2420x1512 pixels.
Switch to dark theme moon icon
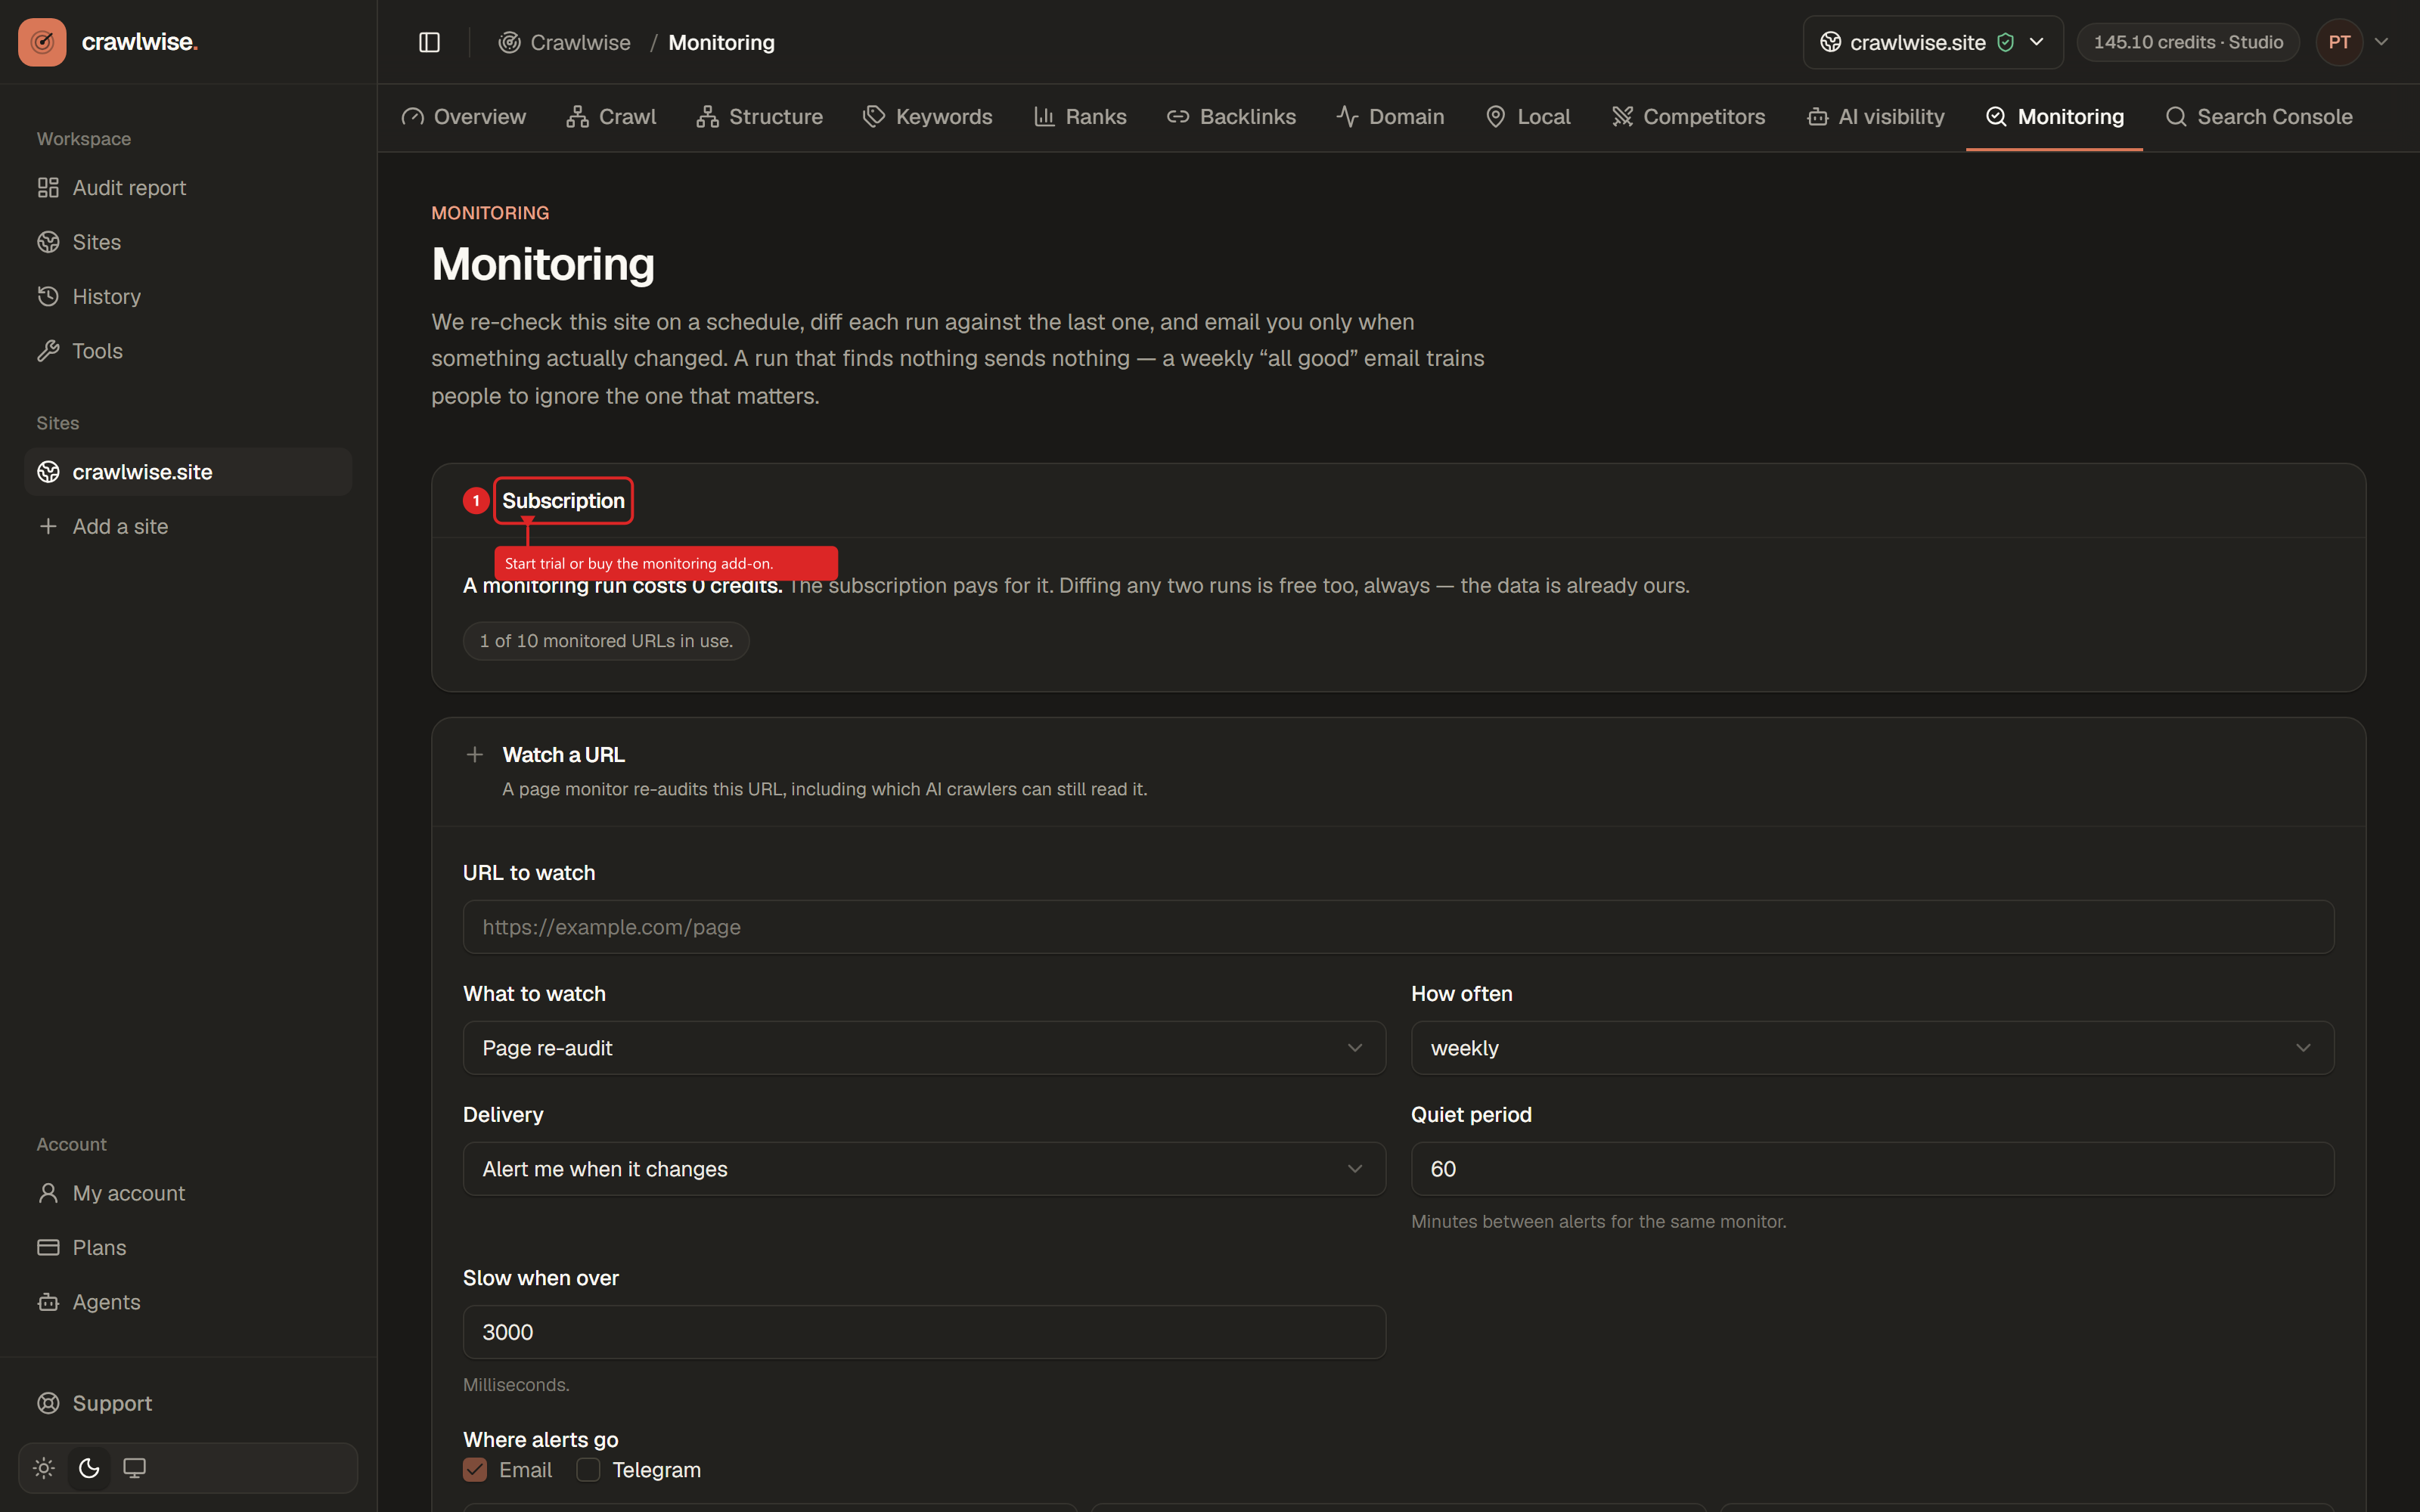pyautogui.click(x=89, y=1468)
